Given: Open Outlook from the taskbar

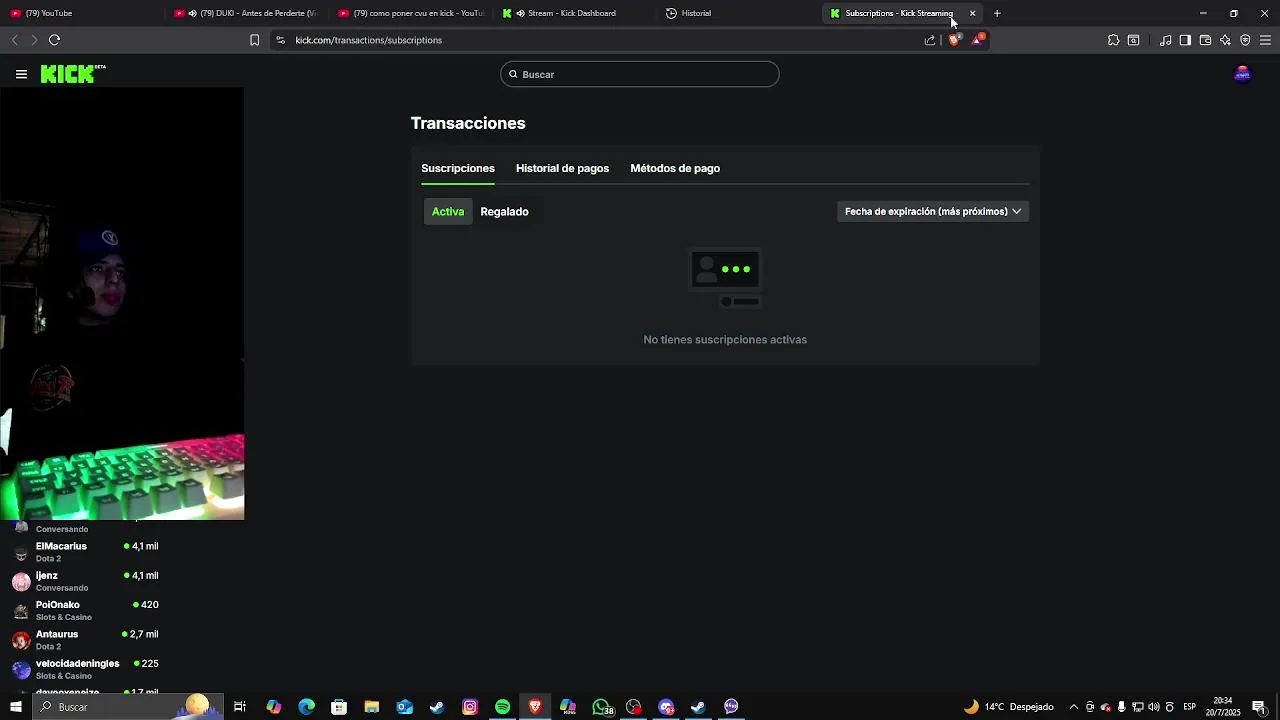Looking at the screenshot, I should 404,707.
